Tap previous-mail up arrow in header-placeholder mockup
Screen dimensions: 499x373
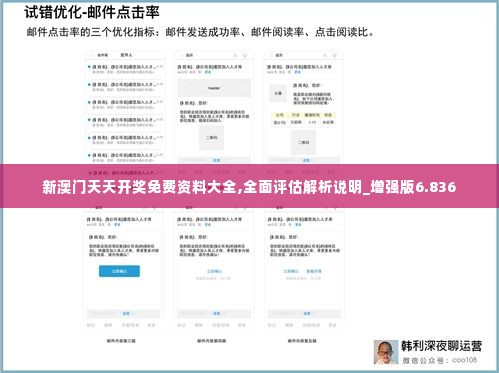235,55
